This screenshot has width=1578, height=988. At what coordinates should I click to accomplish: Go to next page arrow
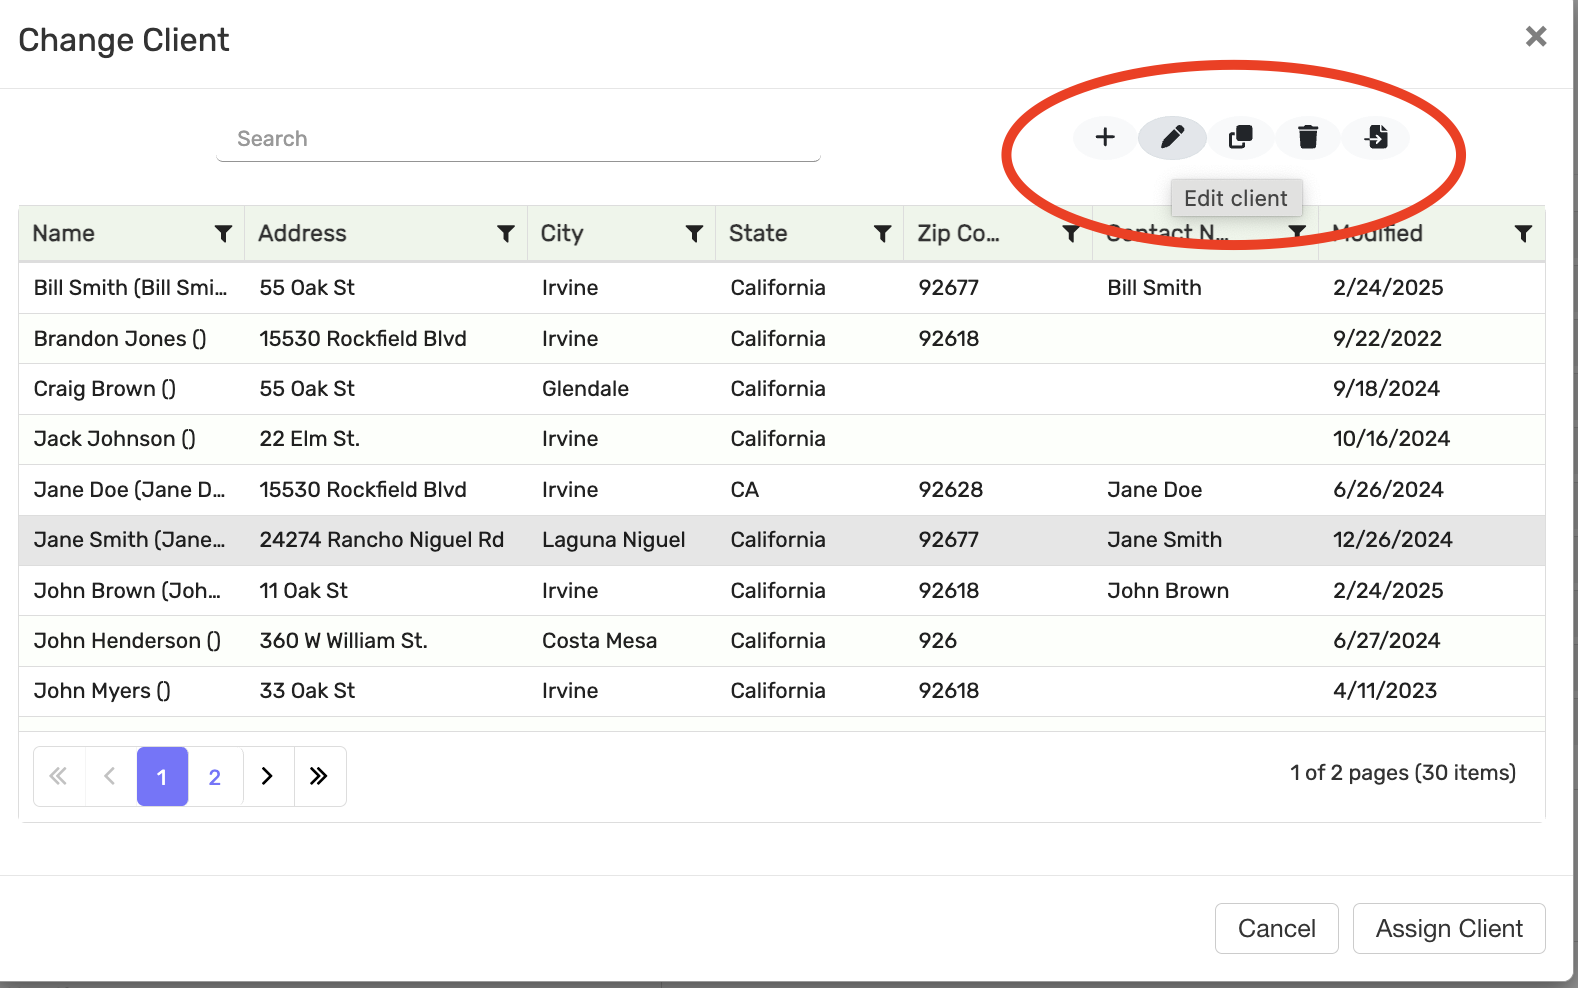[267, 777]
